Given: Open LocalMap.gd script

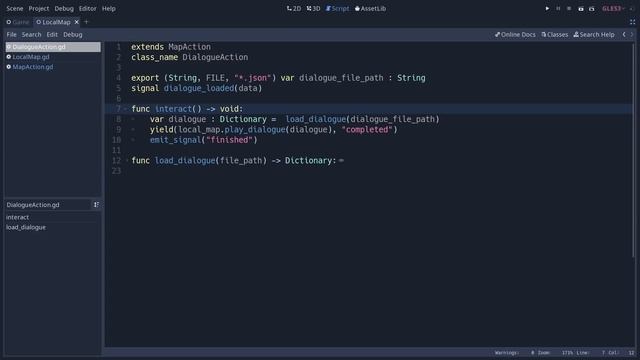Looking at the screenshot, I should pos(53,57).
